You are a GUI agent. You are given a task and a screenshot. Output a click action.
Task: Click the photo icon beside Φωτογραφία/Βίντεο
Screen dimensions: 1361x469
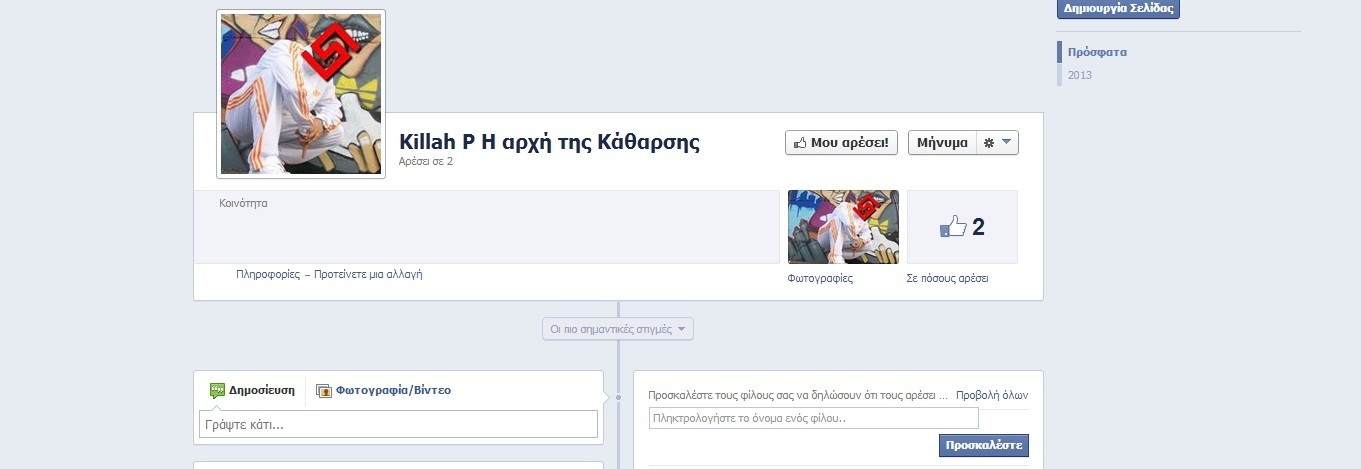[324, 391]
